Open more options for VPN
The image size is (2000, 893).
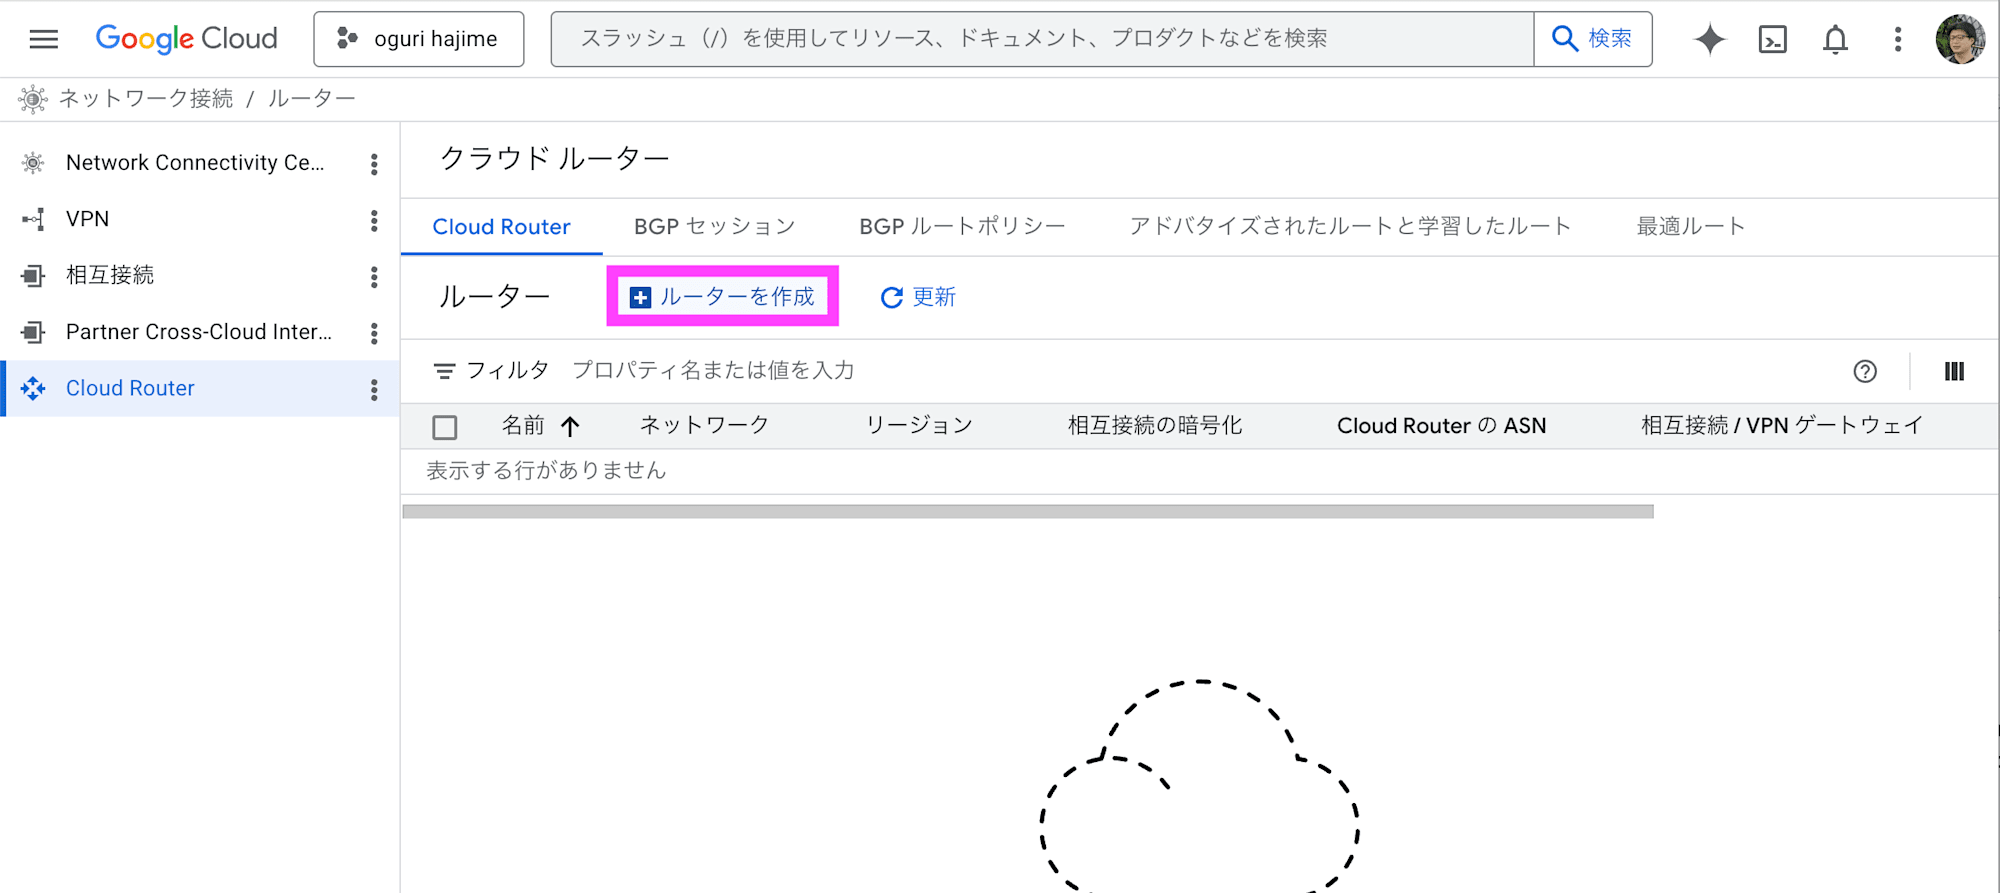click(x=374, y=220)
